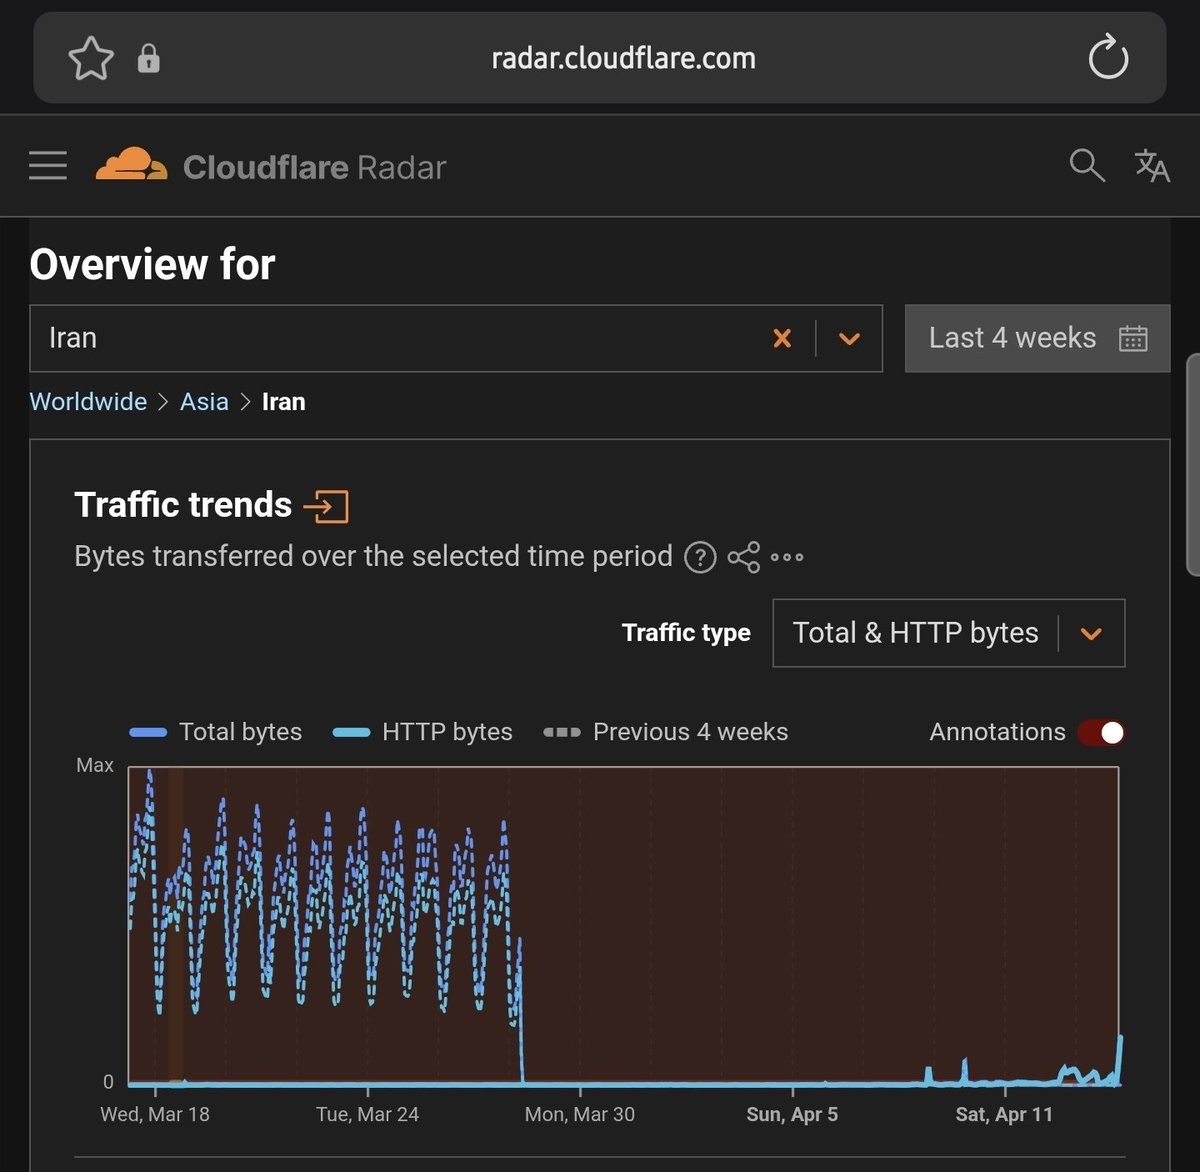This screenshot has width=1200, height=1172.
Task: Toggle the HTTP bytes legend series
Action: (422, 732)
